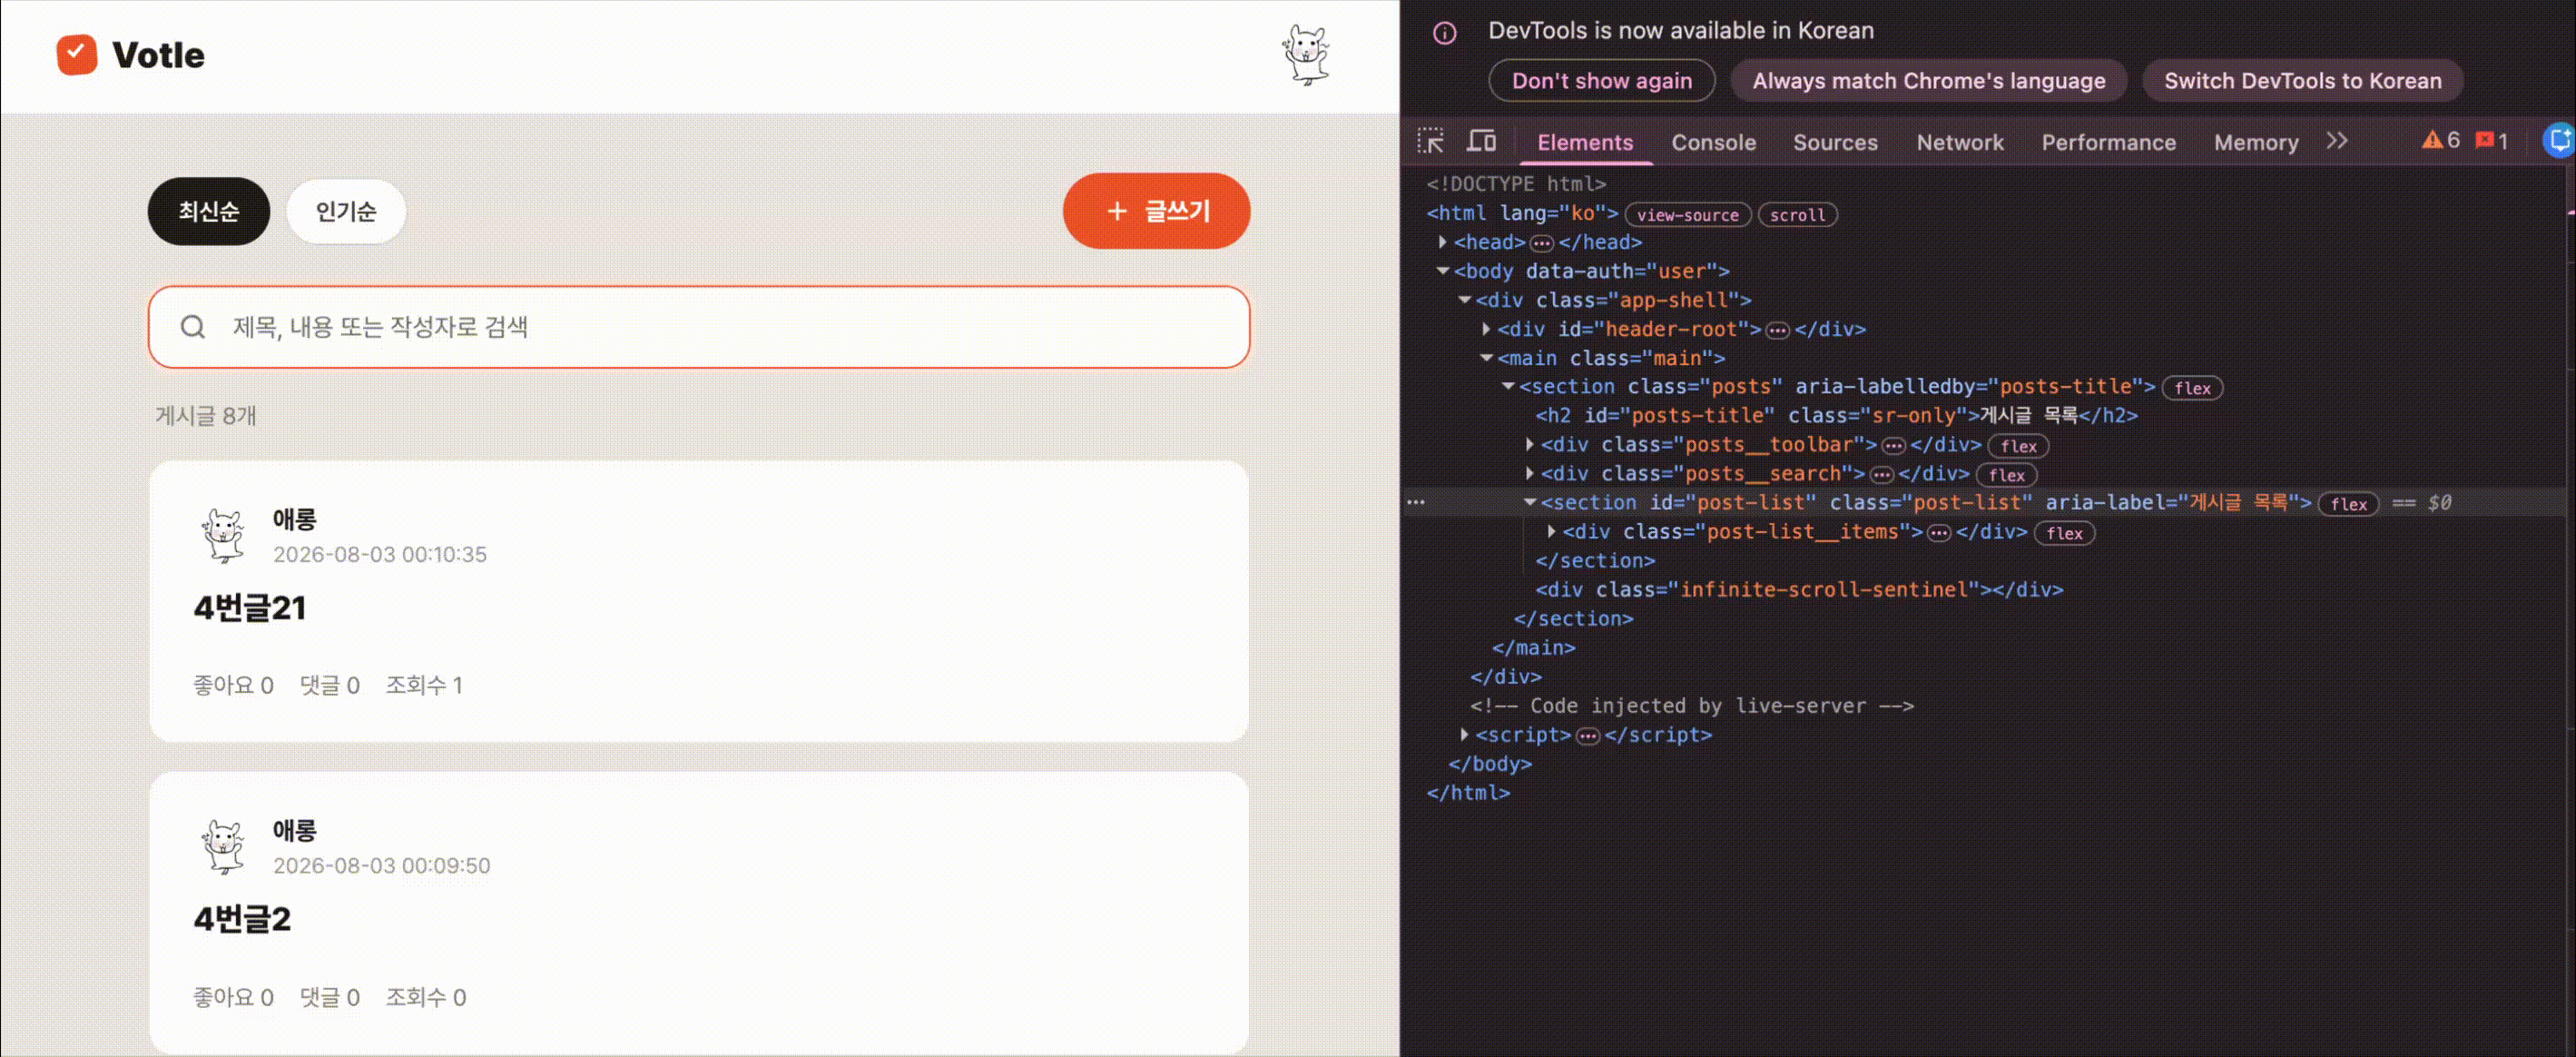Open the warnings count indicator
The width and height of the screenshot is (2576, 1057).
tap(2440, 141)
